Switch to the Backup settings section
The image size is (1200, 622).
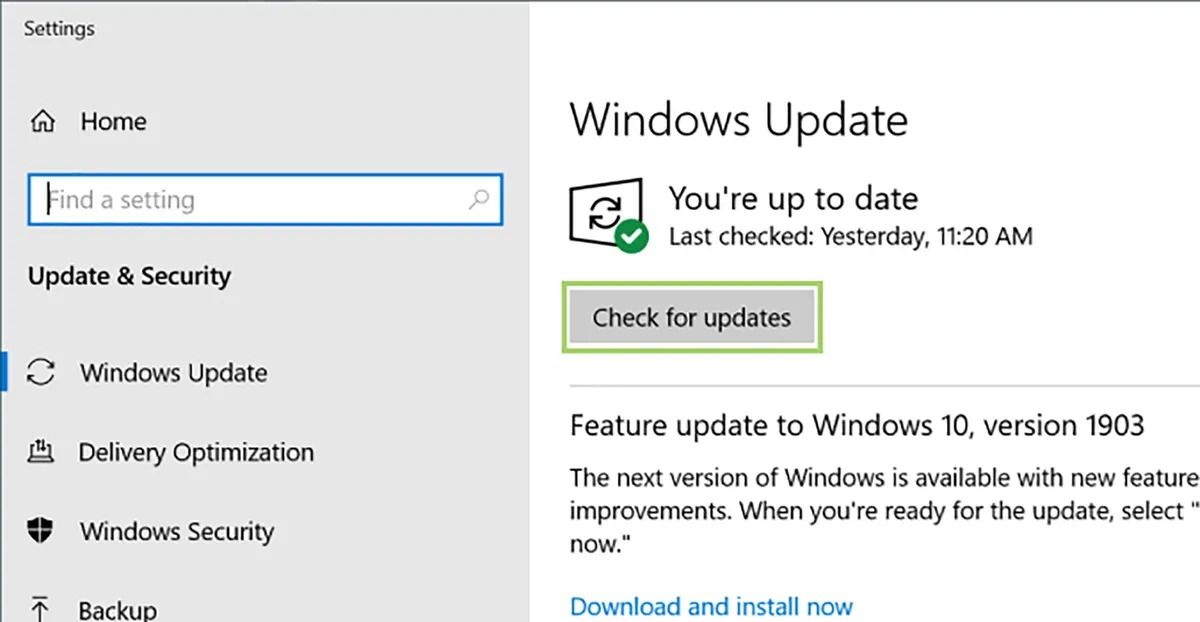pyautogui.click(x=117, y=608)
